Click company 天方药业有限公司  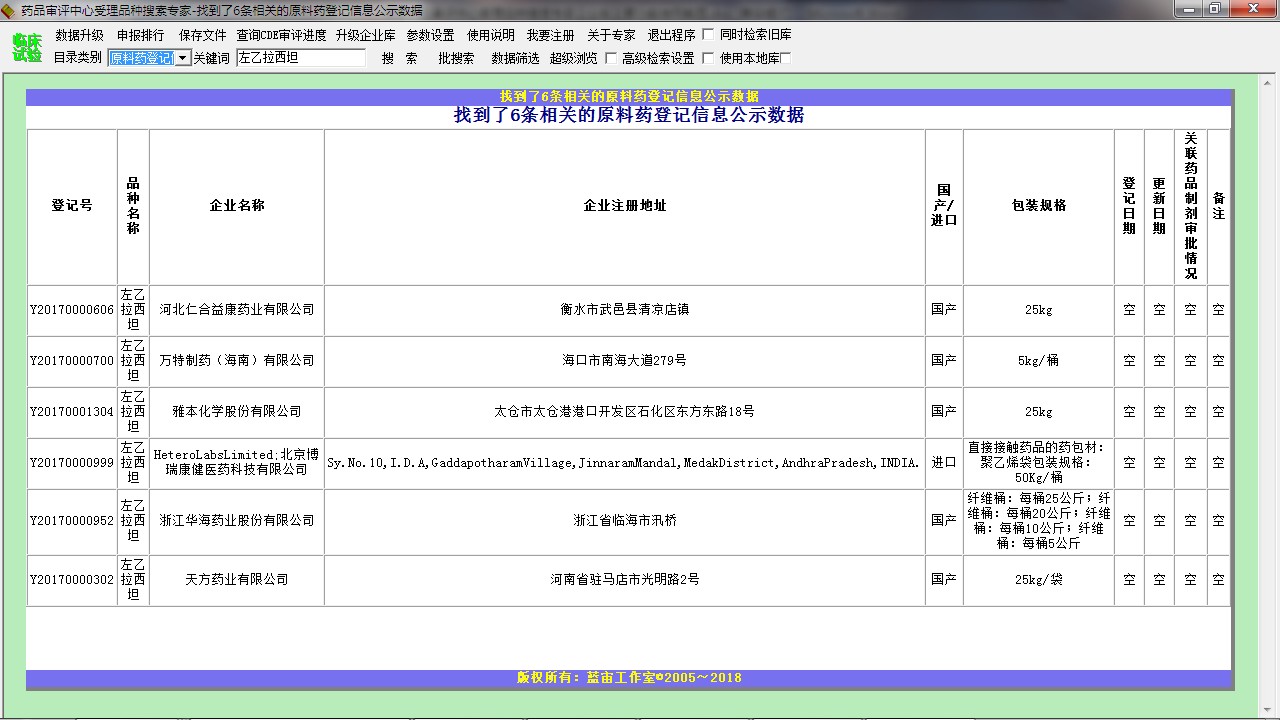[x=237, y=580]
